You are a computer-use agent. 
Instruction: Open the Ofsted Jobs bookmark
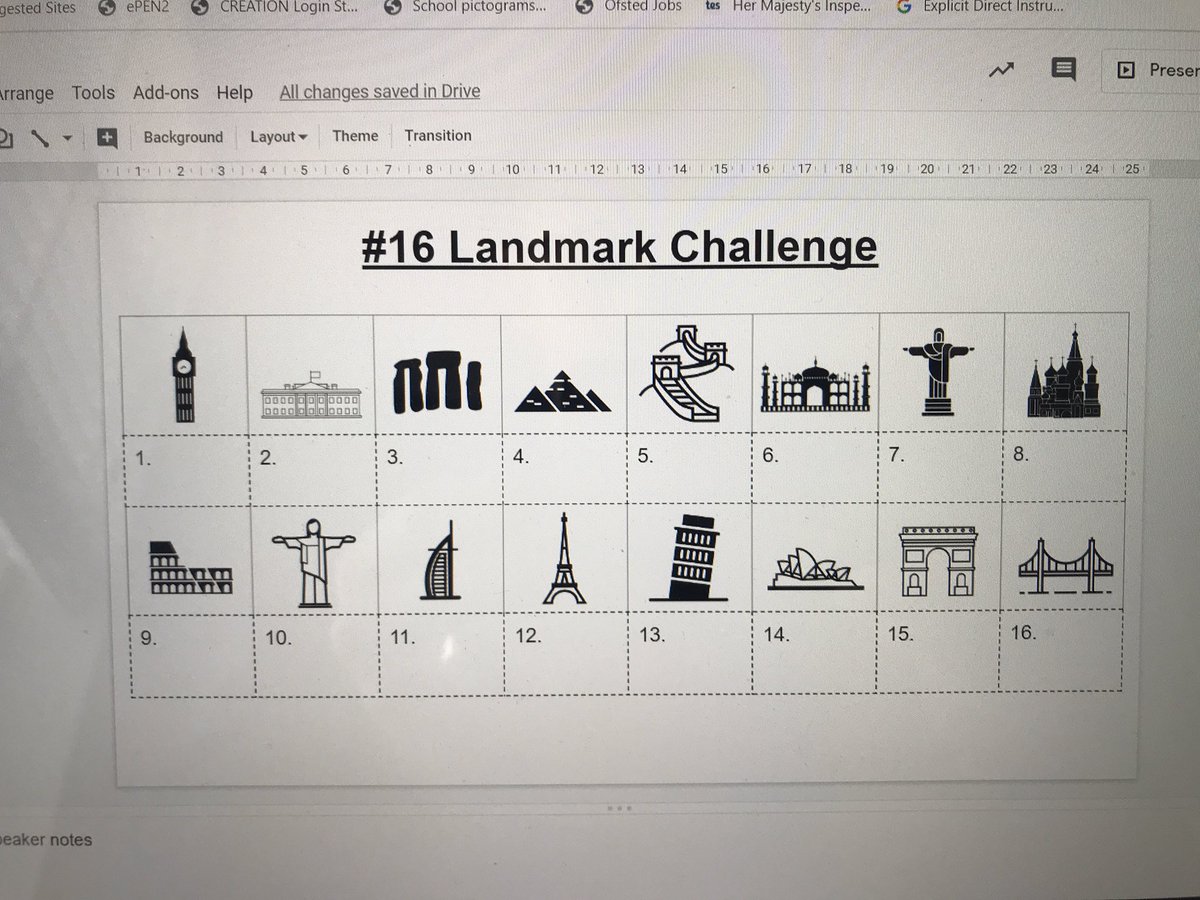[x=630, y=7]
